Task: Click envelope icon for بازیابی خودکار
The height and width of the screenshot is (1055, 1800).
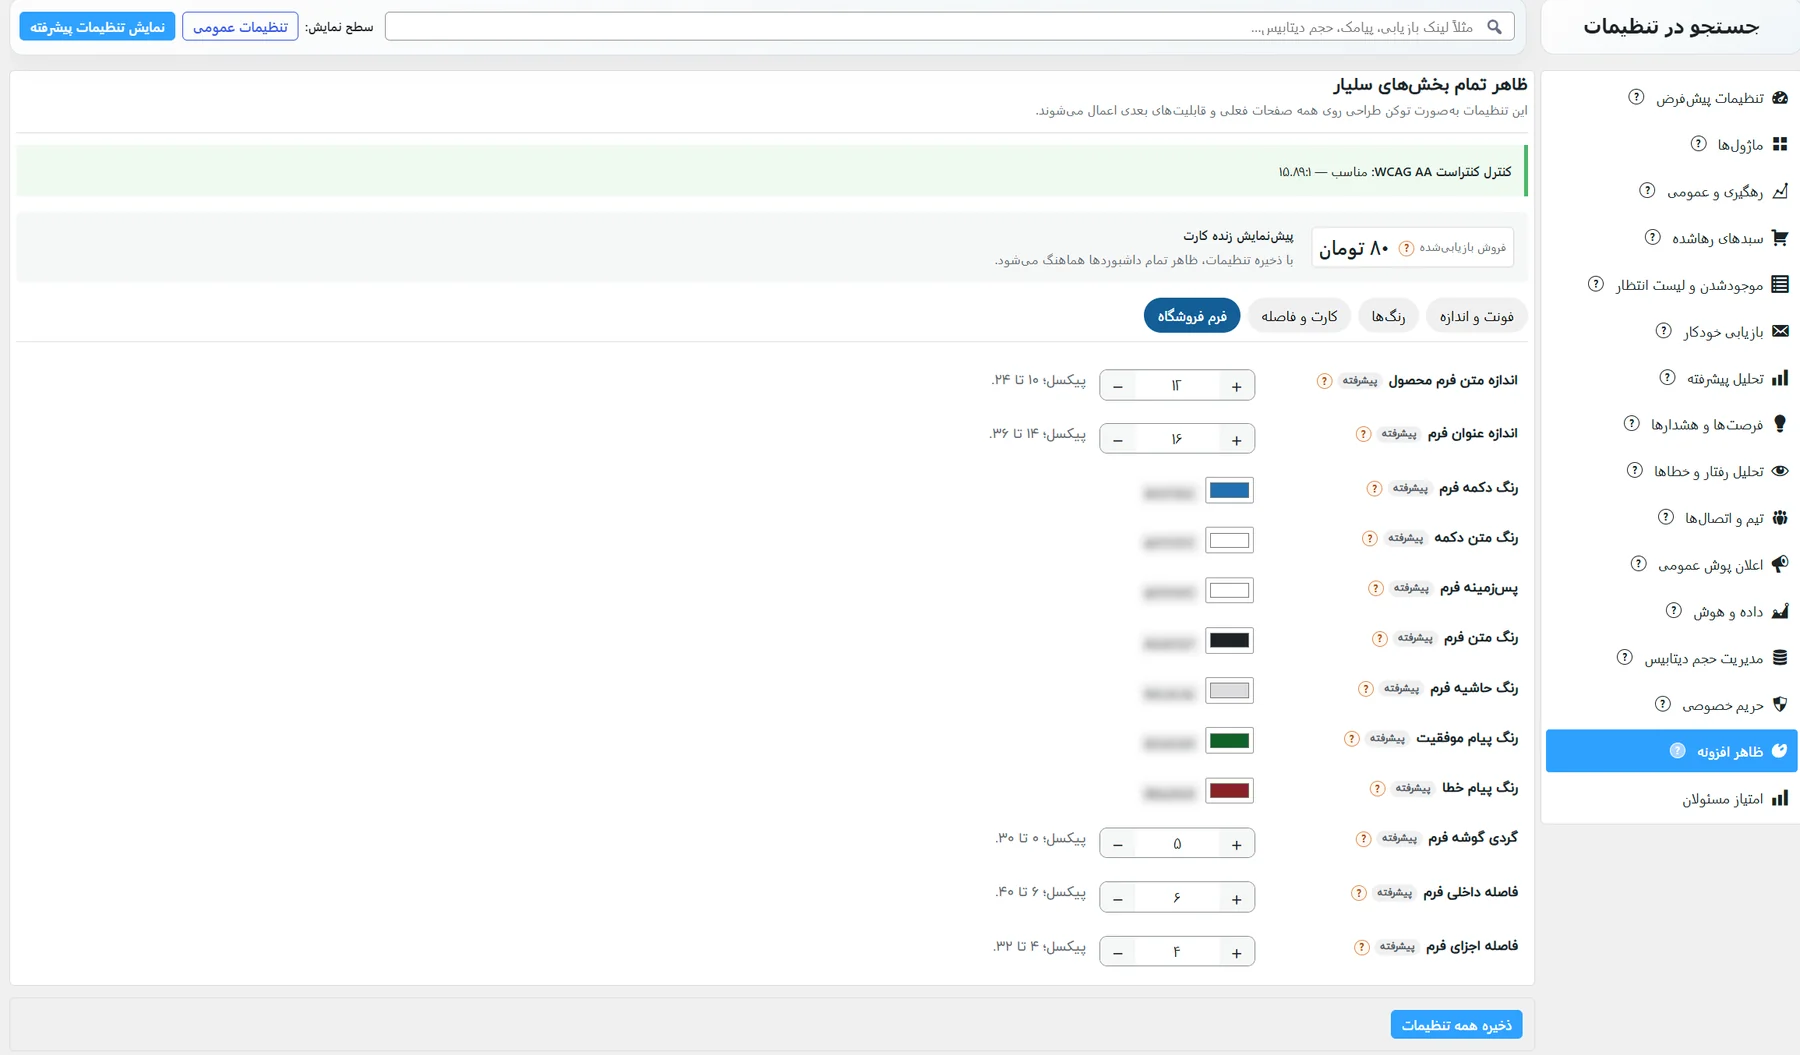Action: click(1780, 331)
